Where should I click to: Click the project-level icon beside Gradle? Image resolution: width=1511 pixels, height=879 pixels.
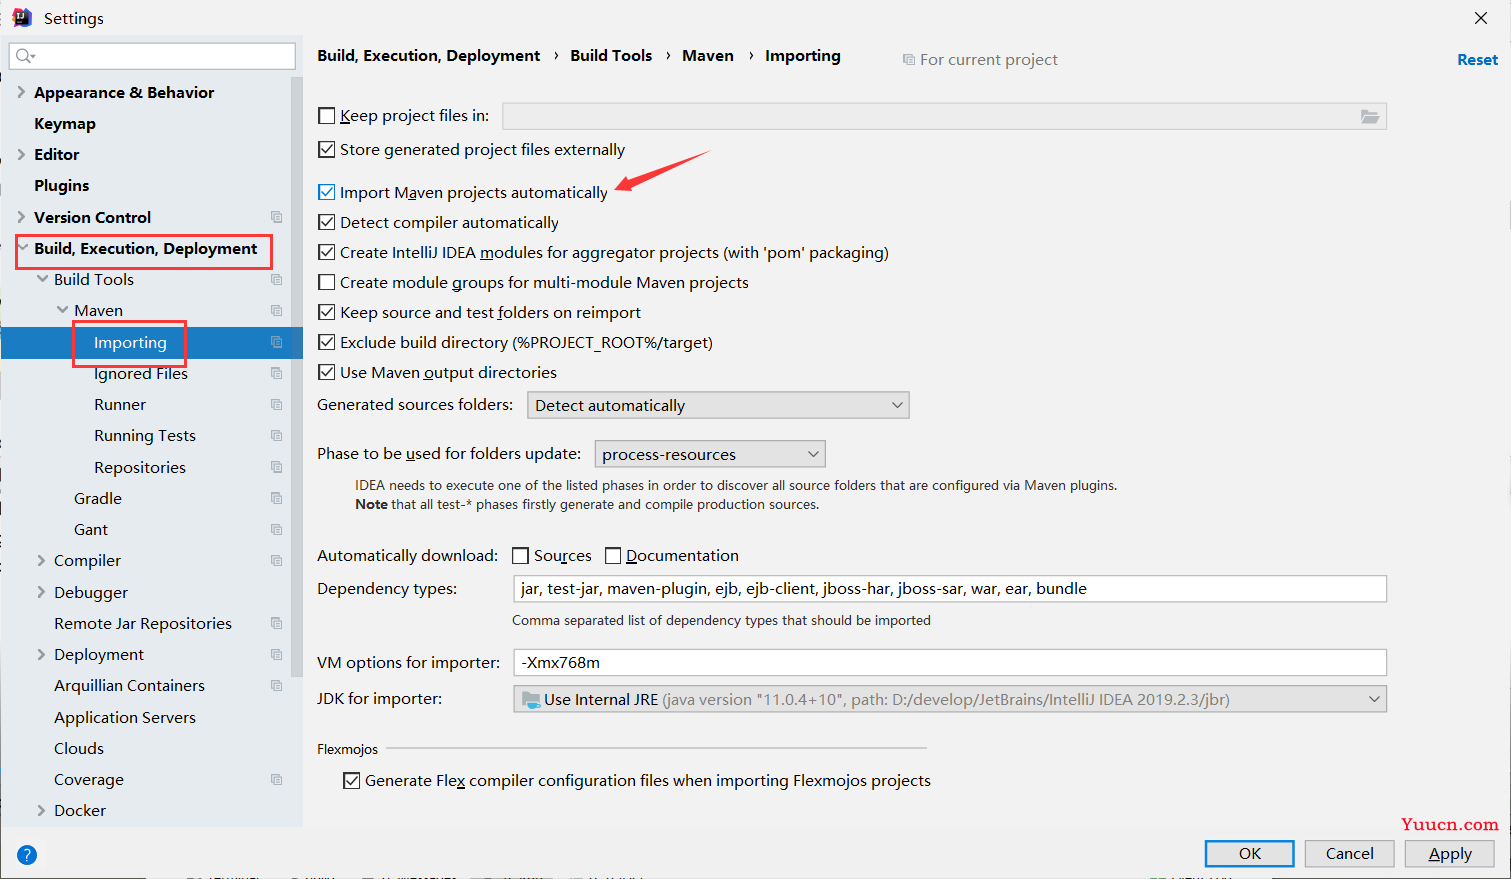(x=276, y=498)
